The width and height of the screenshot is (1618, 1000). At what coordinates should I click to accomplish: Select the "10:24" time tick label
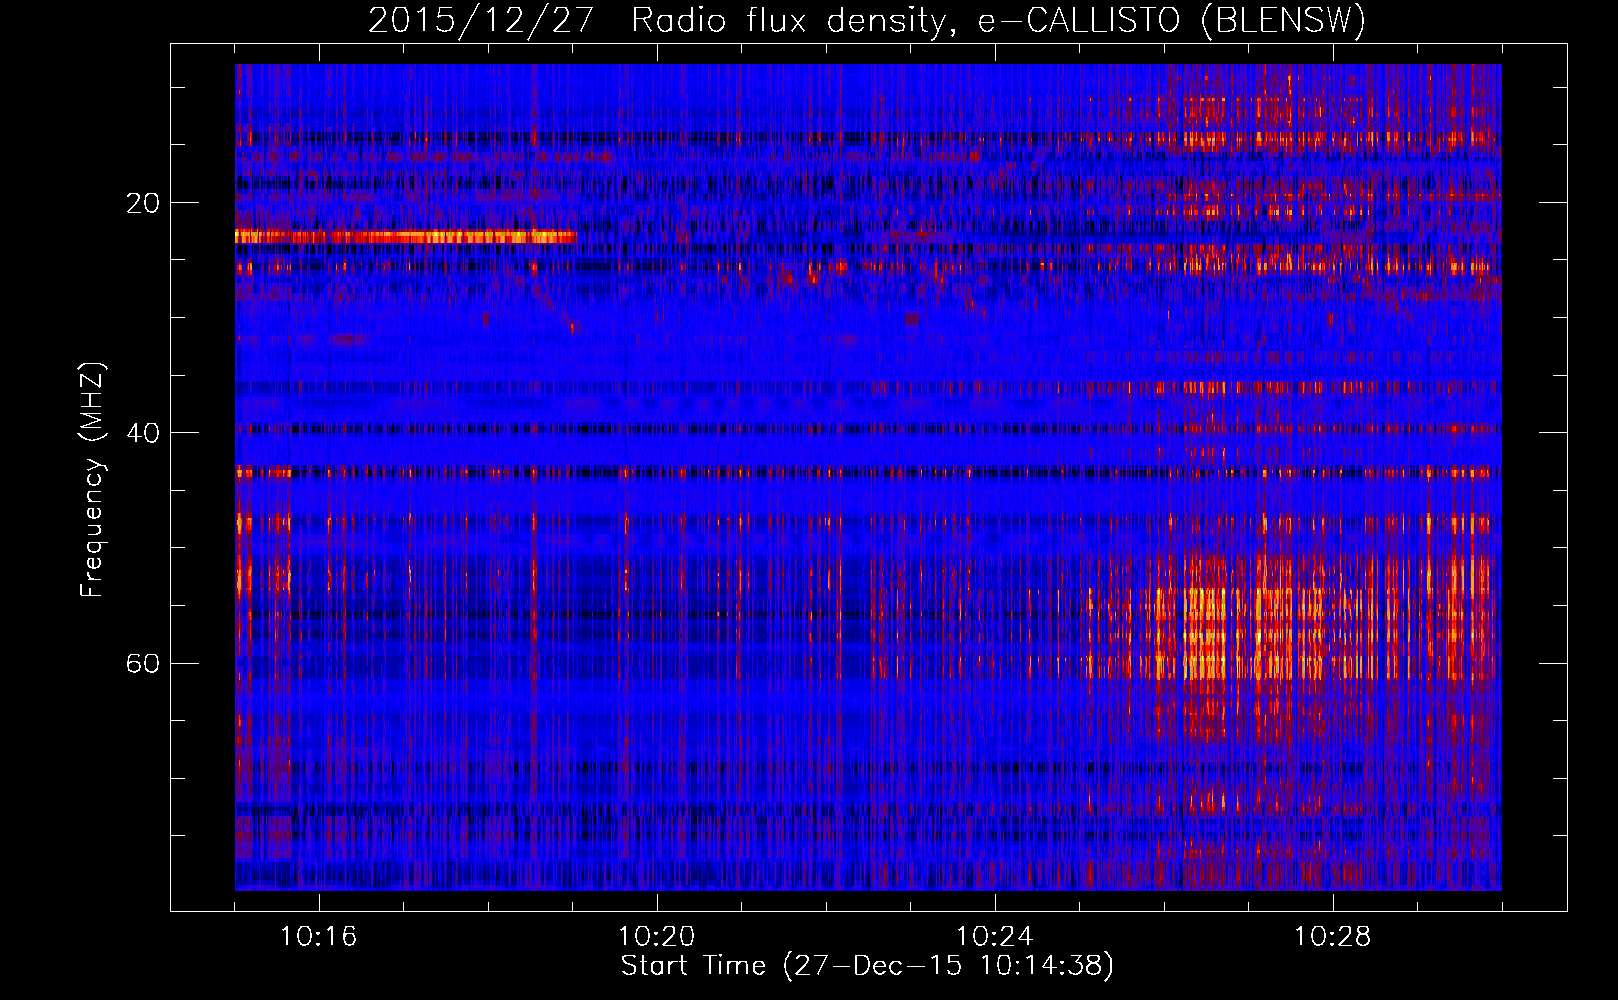click(995, 937)
